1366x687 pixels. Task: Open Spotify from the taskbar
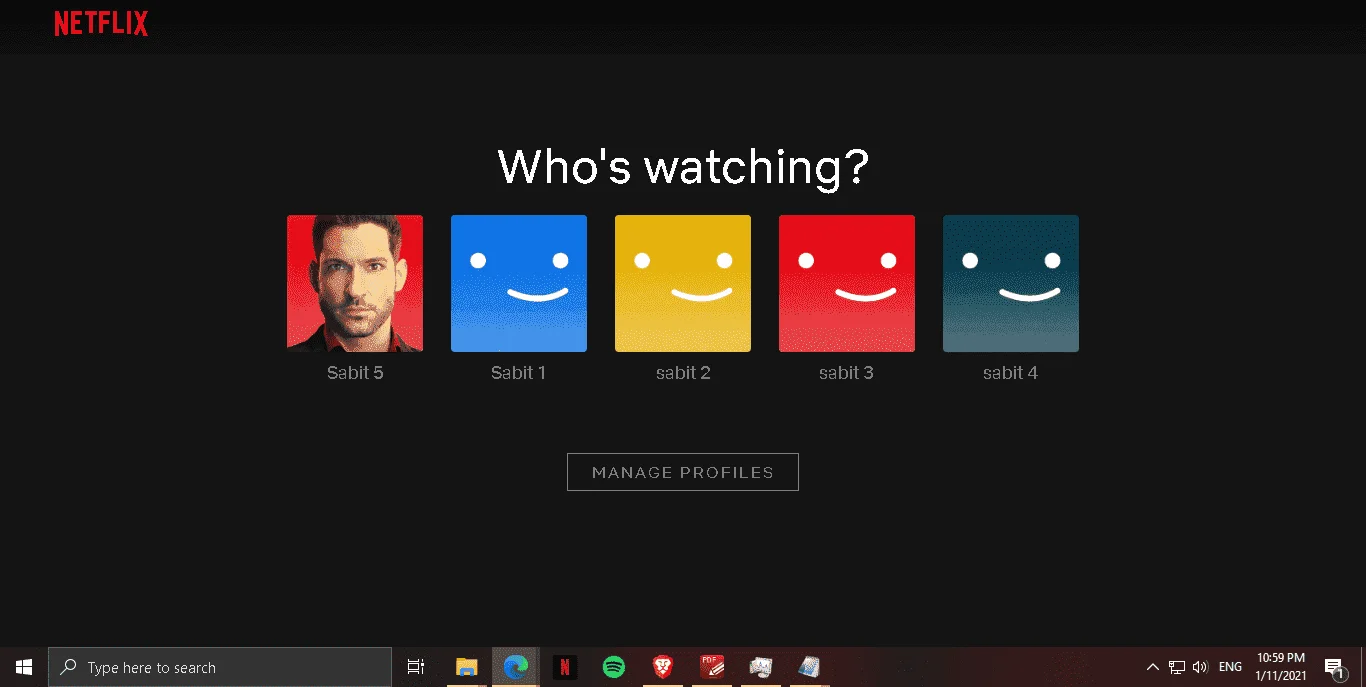614,667
